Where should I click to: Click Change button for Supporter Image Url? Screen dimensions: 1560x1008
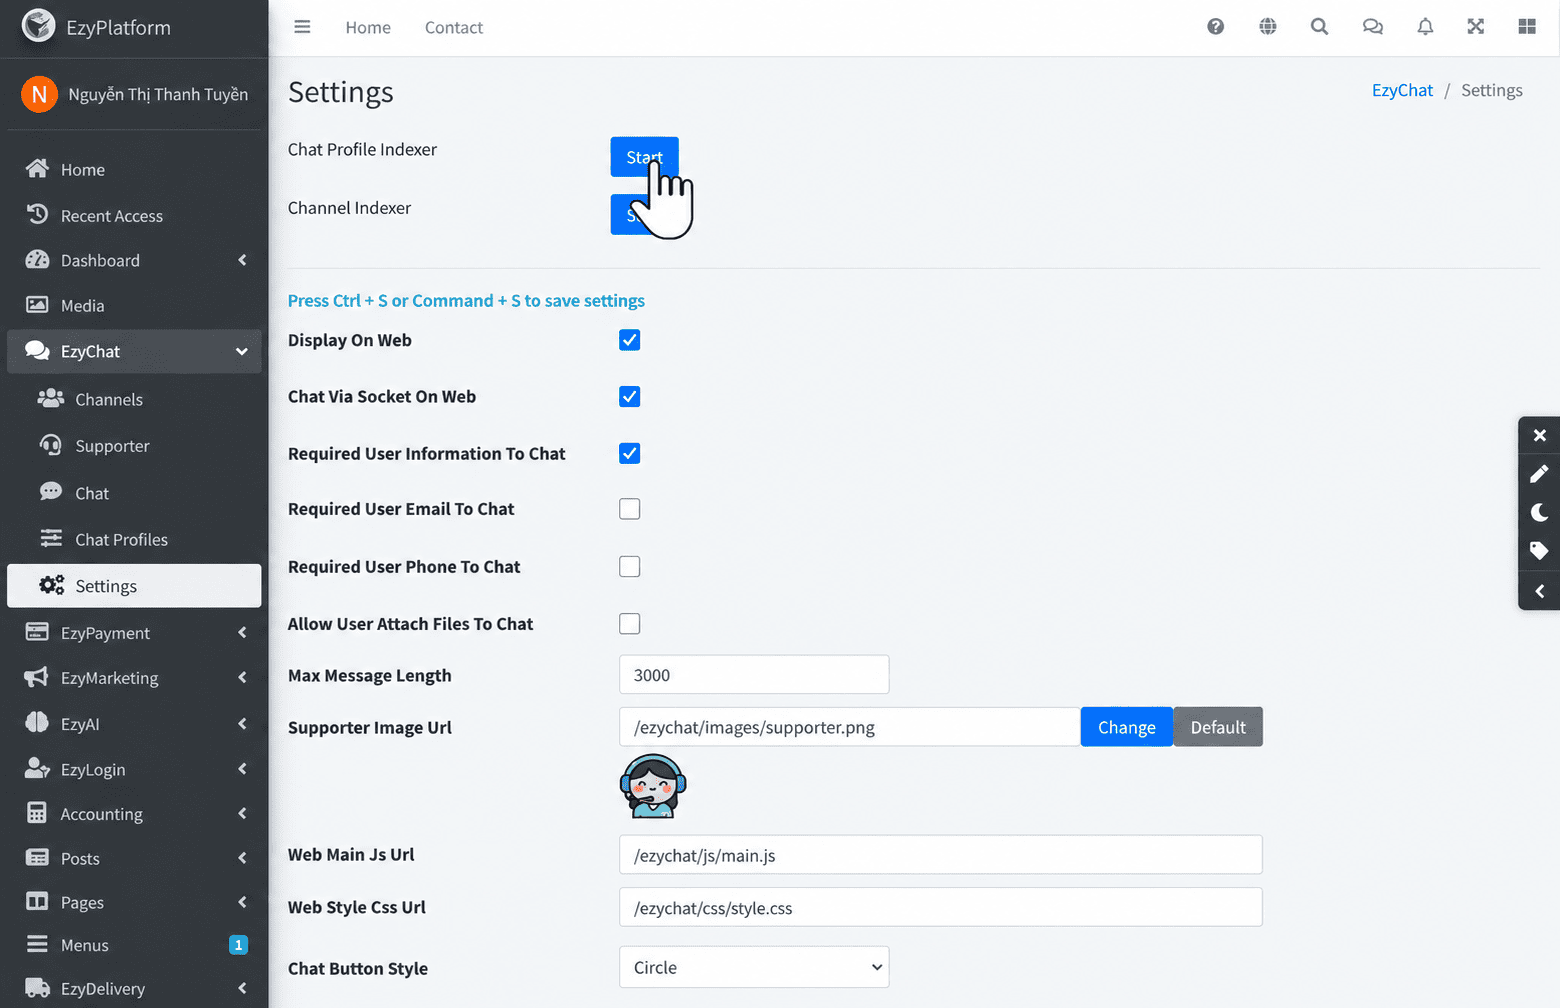(1126, 727)
